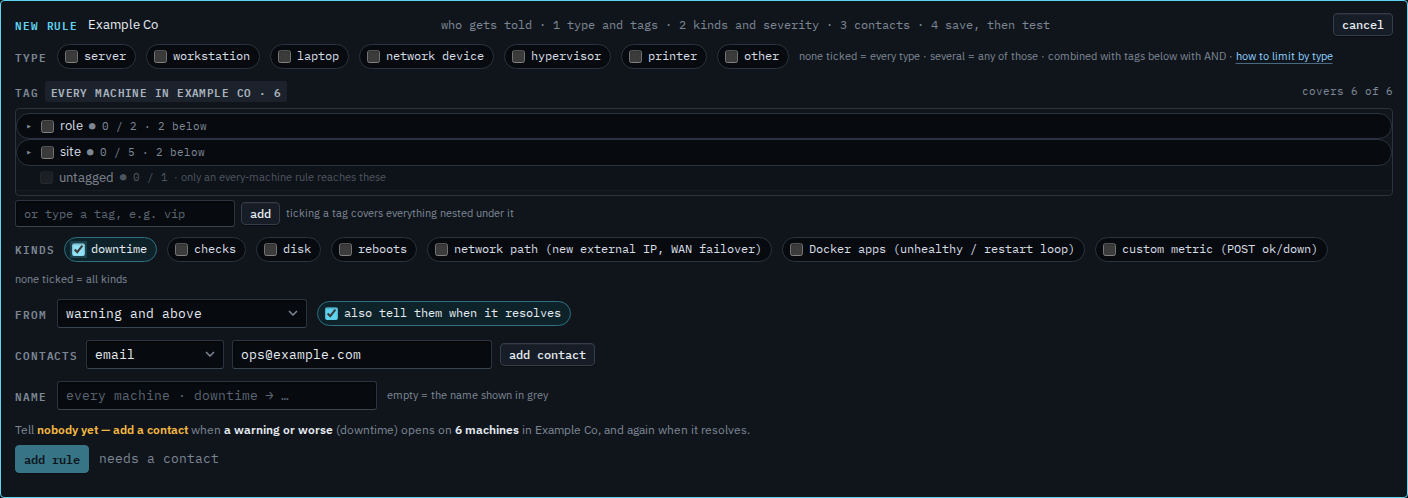Tick the server type checkbox

point(72,57)
